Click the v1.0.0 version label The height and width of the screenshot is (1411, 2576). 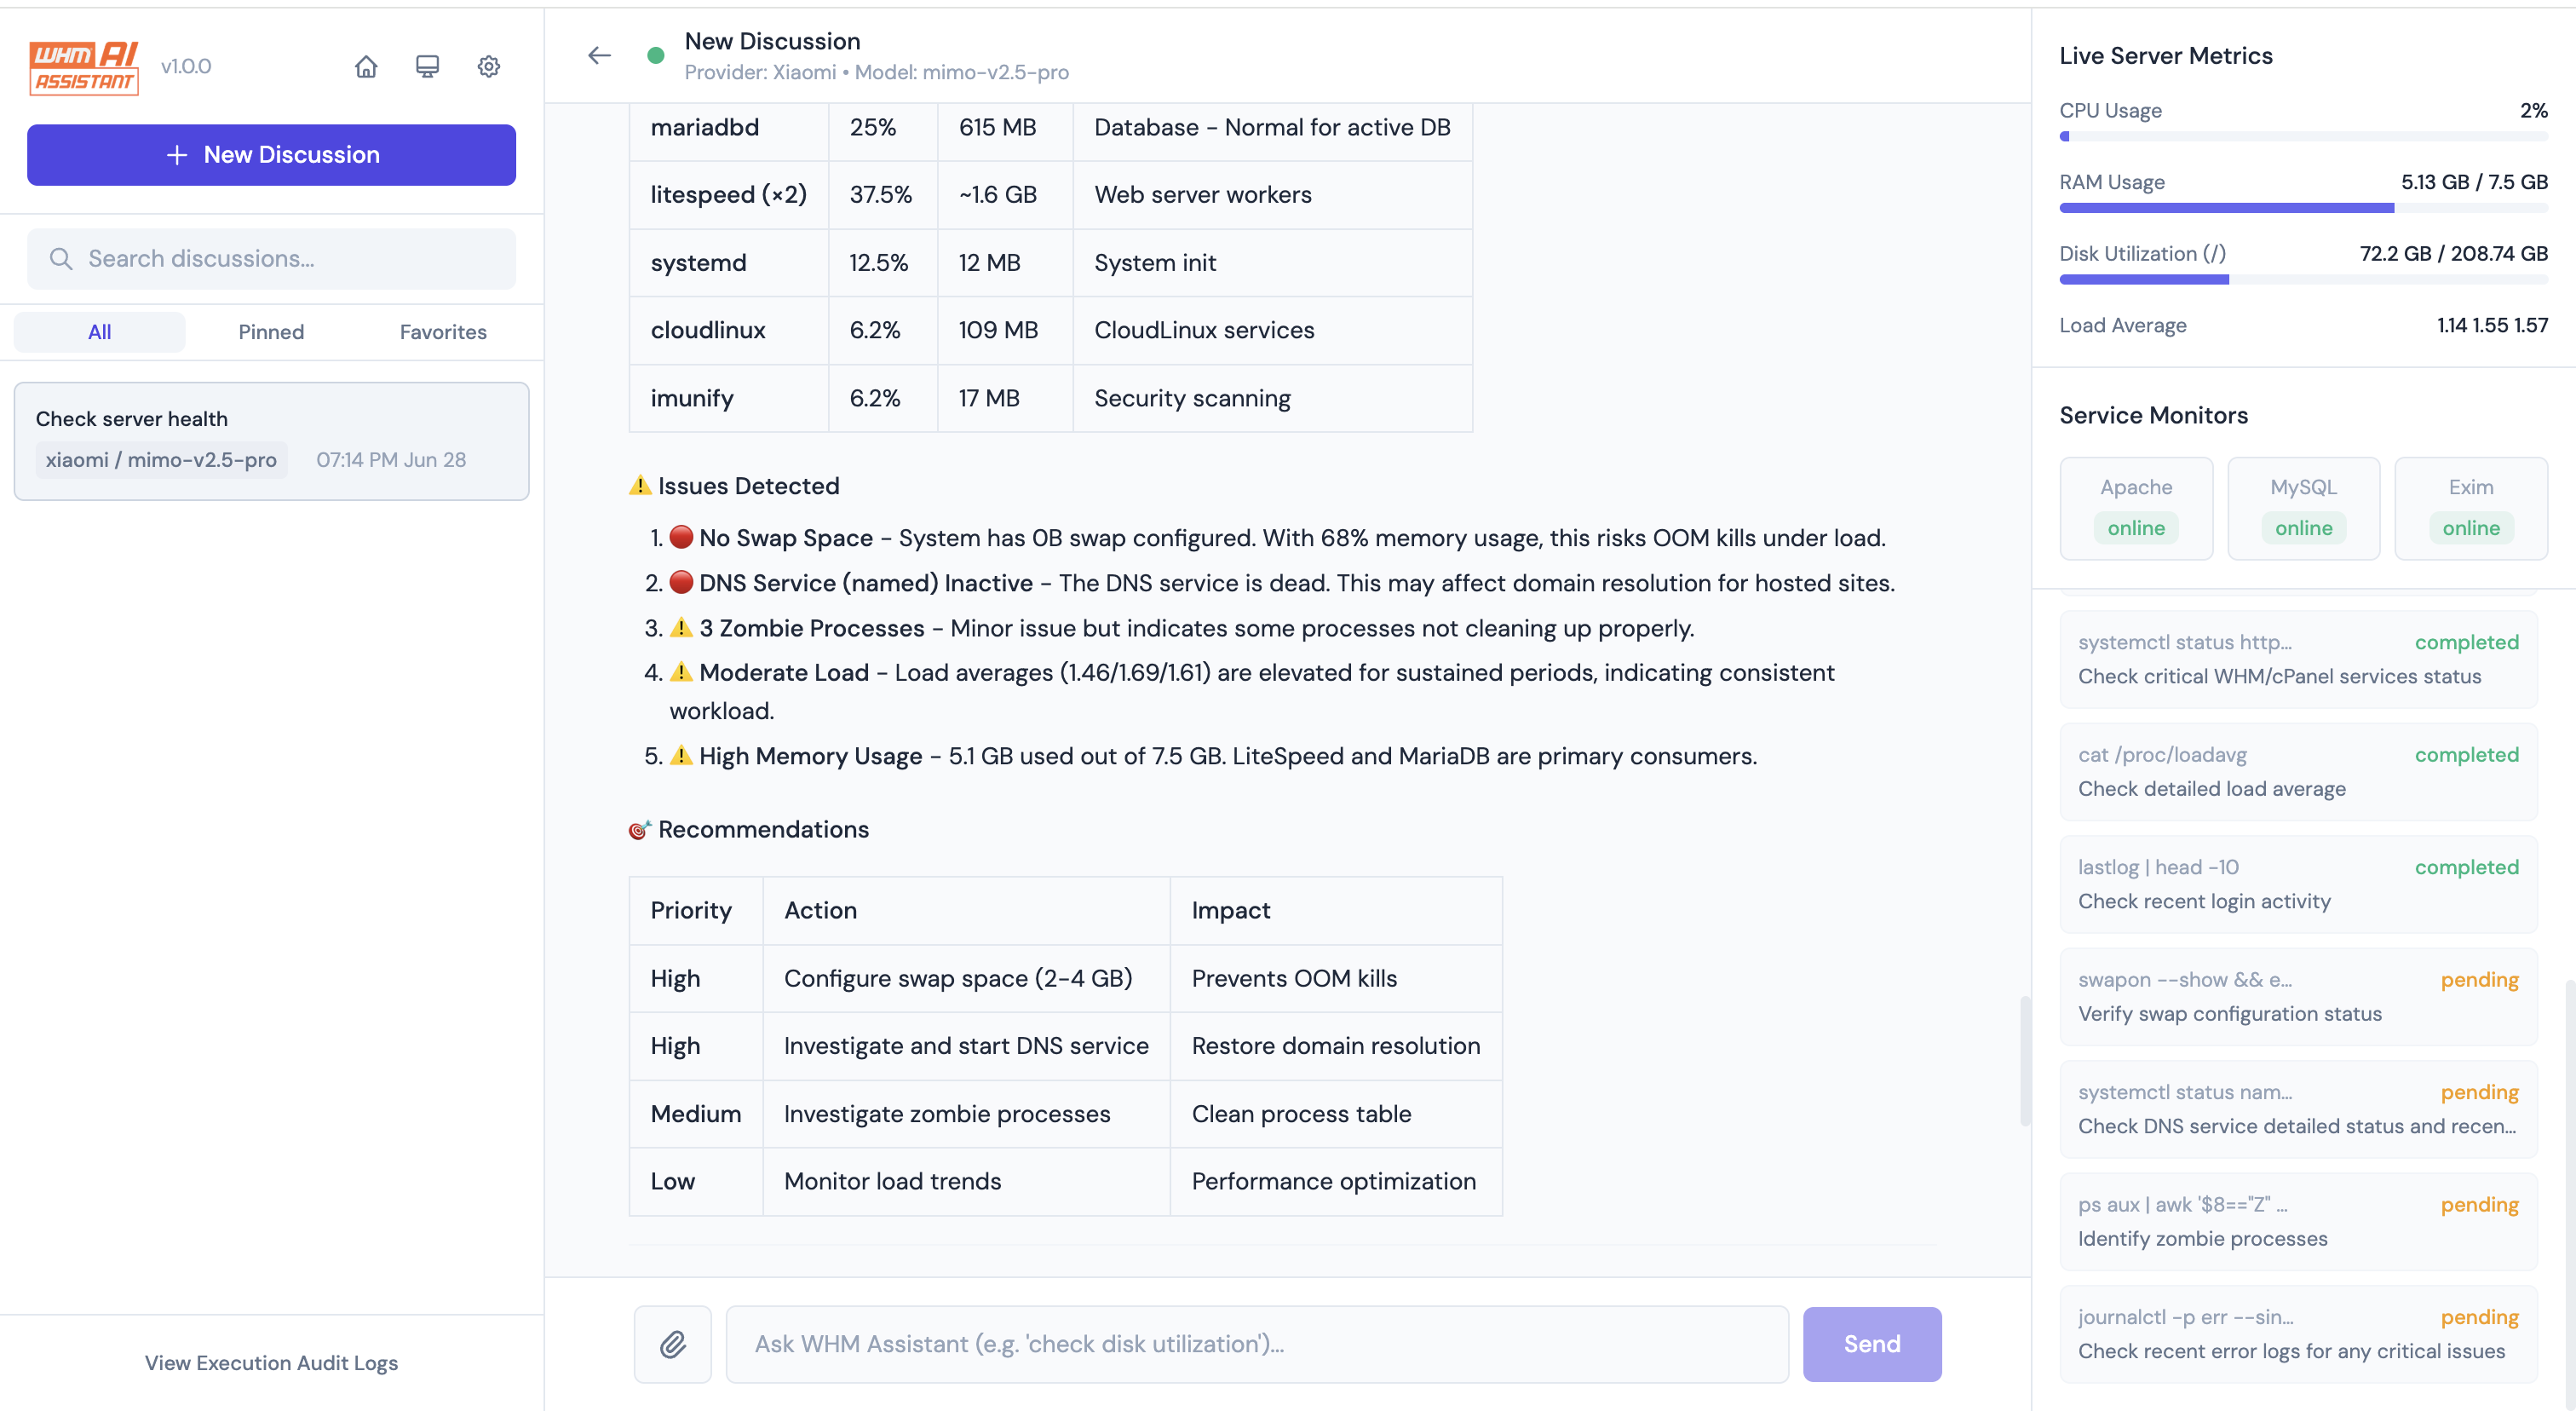[x=186, y=66]
